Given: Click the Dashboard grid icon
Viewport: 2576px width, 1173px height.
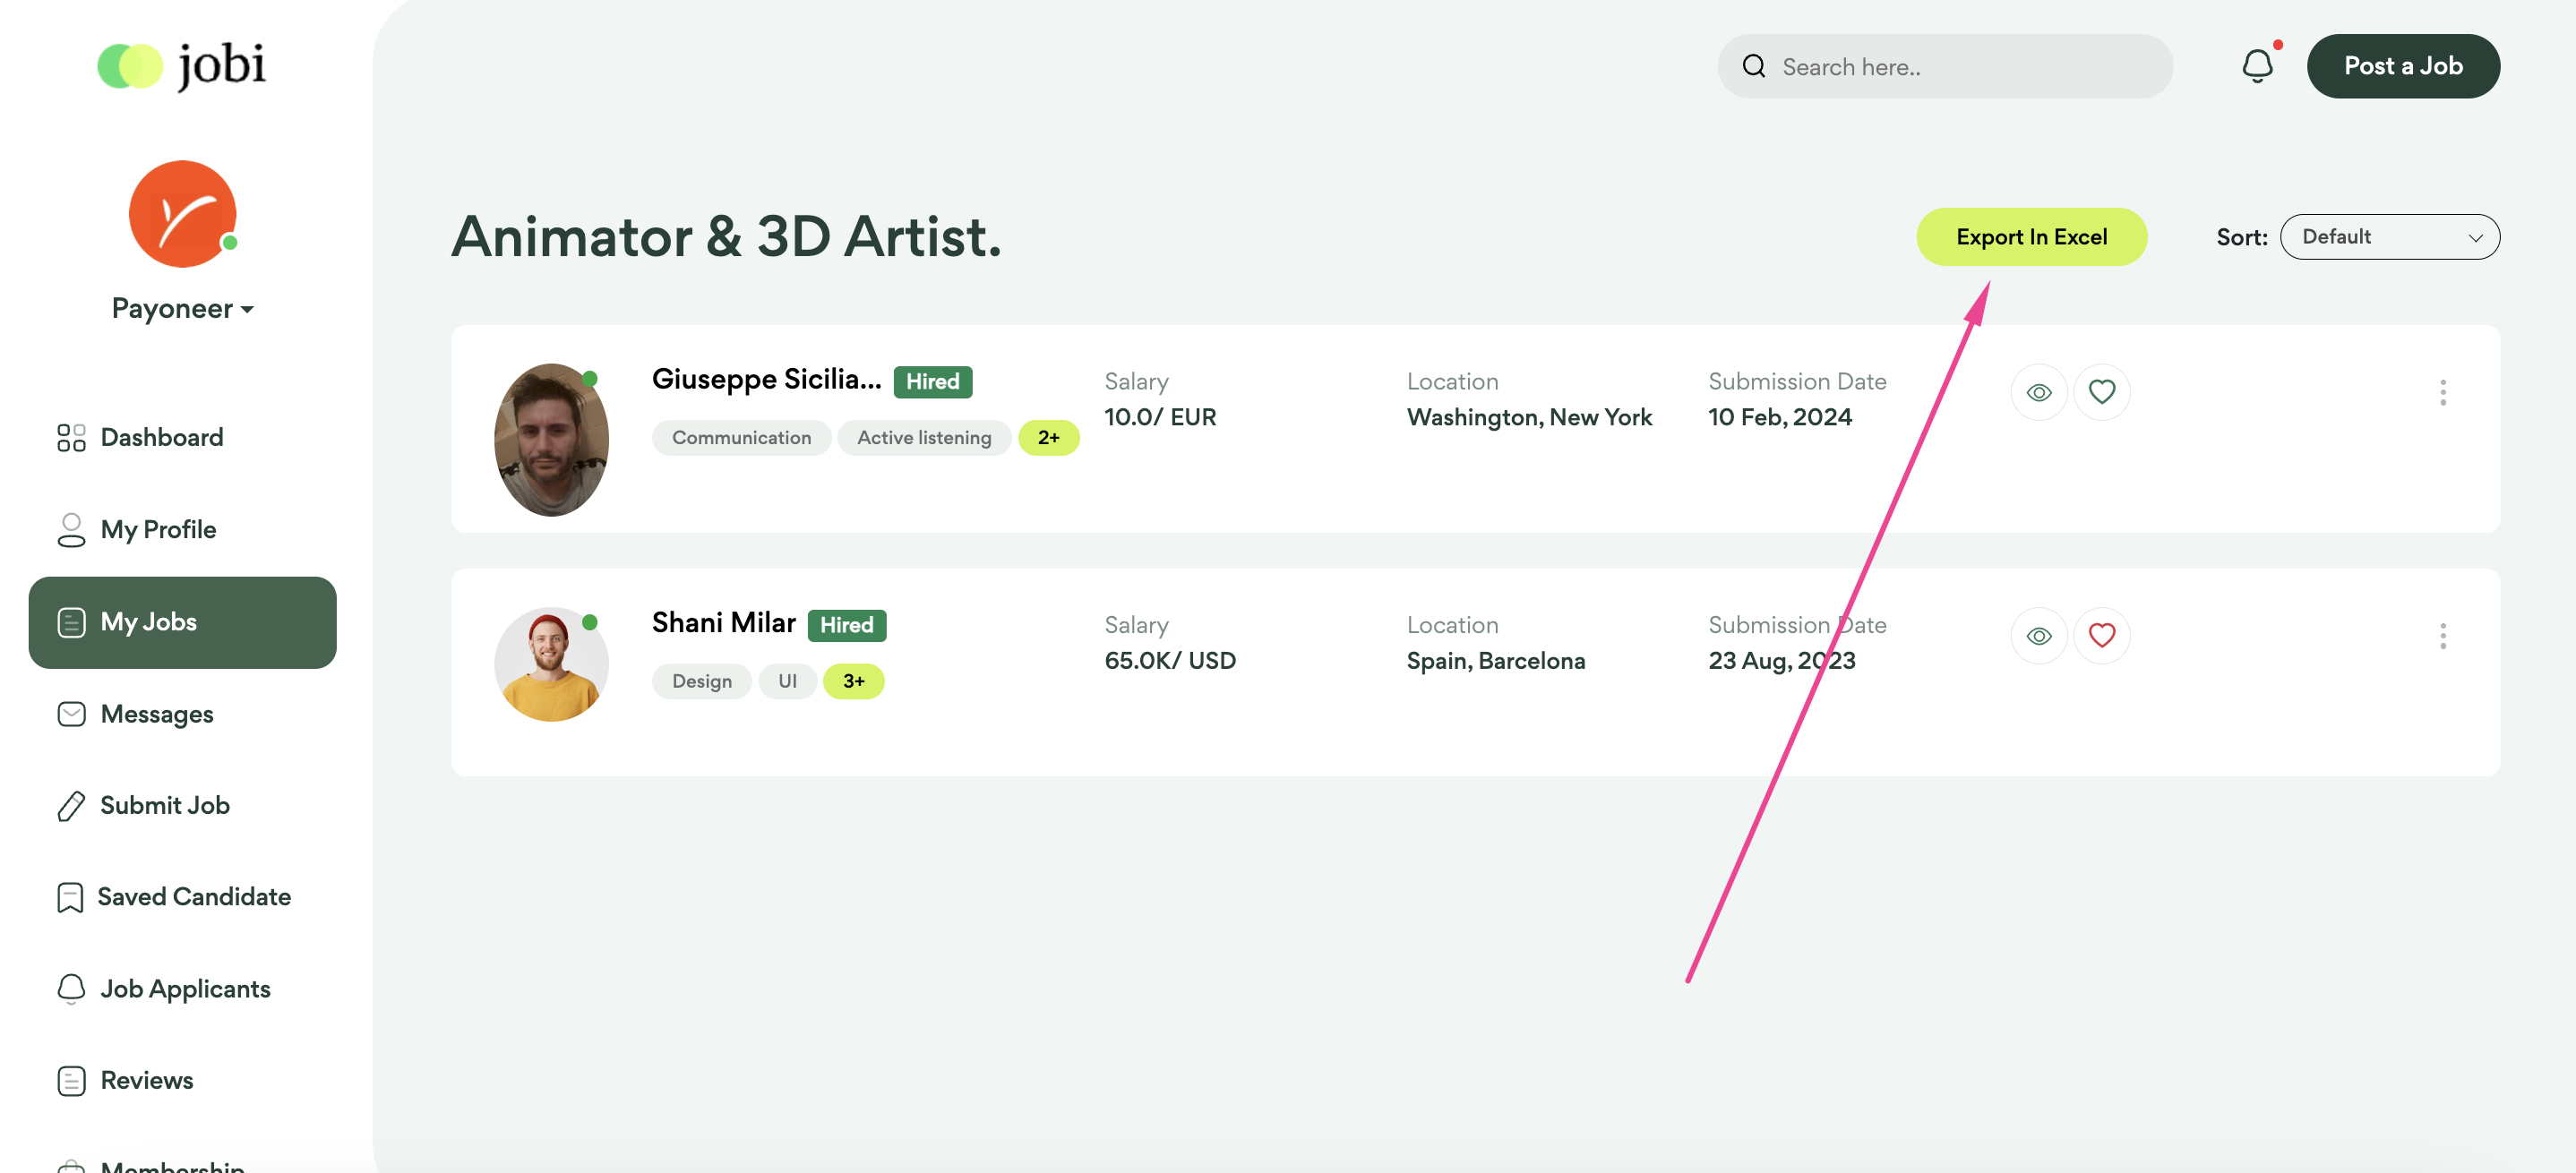Looking at the screenshot, I should [x=71, y=437].
